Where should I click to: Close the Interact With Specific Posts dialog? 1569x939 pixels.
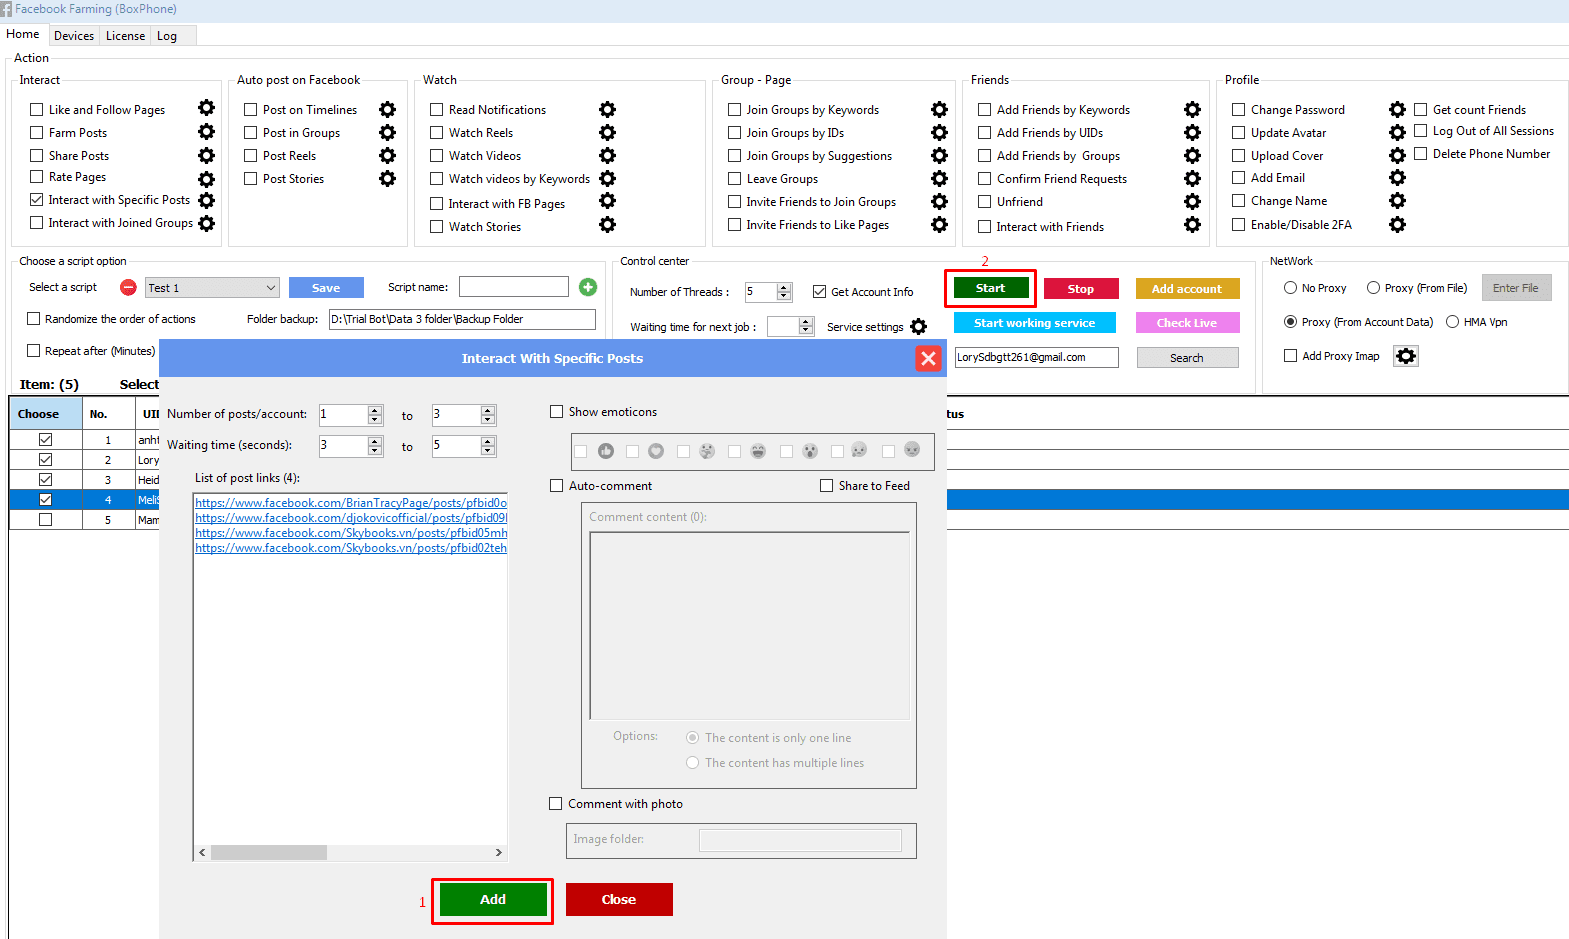(928, 358)
